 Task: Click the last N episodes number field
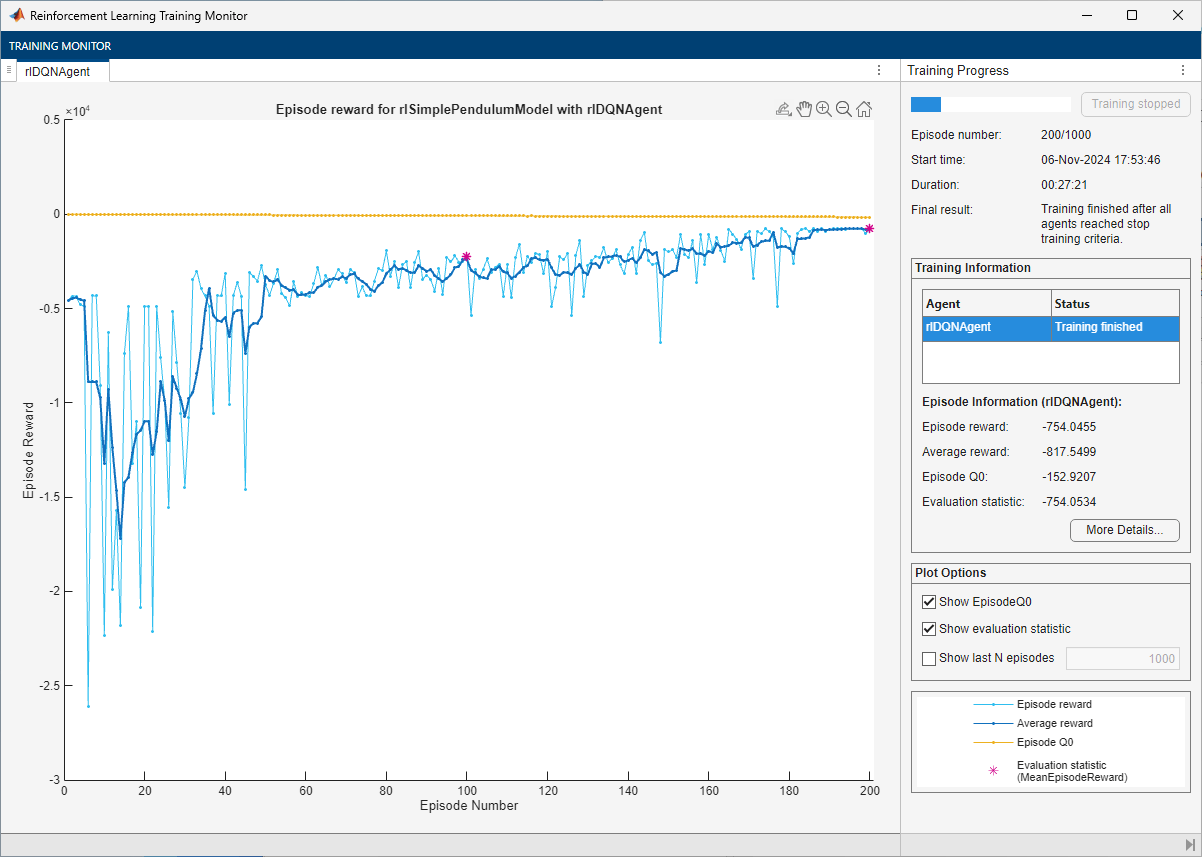click(1122, 658)
